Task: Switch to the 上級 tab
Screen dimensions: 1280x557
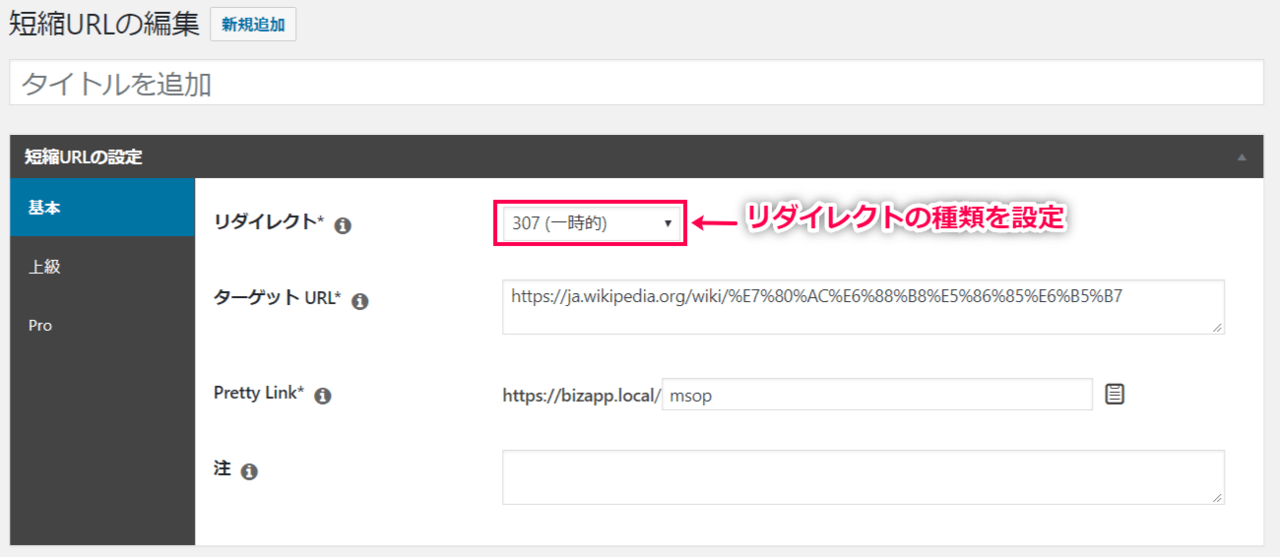Action: coord(102,267)
